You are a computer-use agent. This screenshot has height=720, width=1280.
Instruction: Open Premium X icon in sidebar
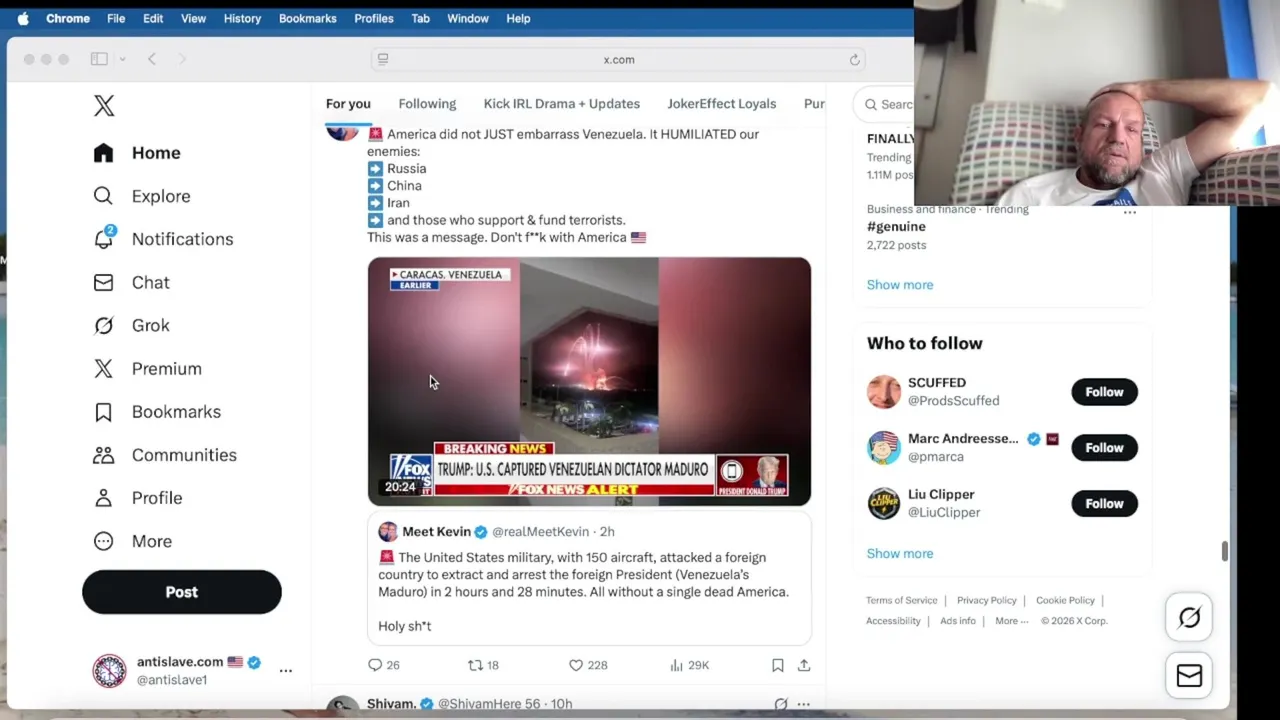(x=103, y=368)
